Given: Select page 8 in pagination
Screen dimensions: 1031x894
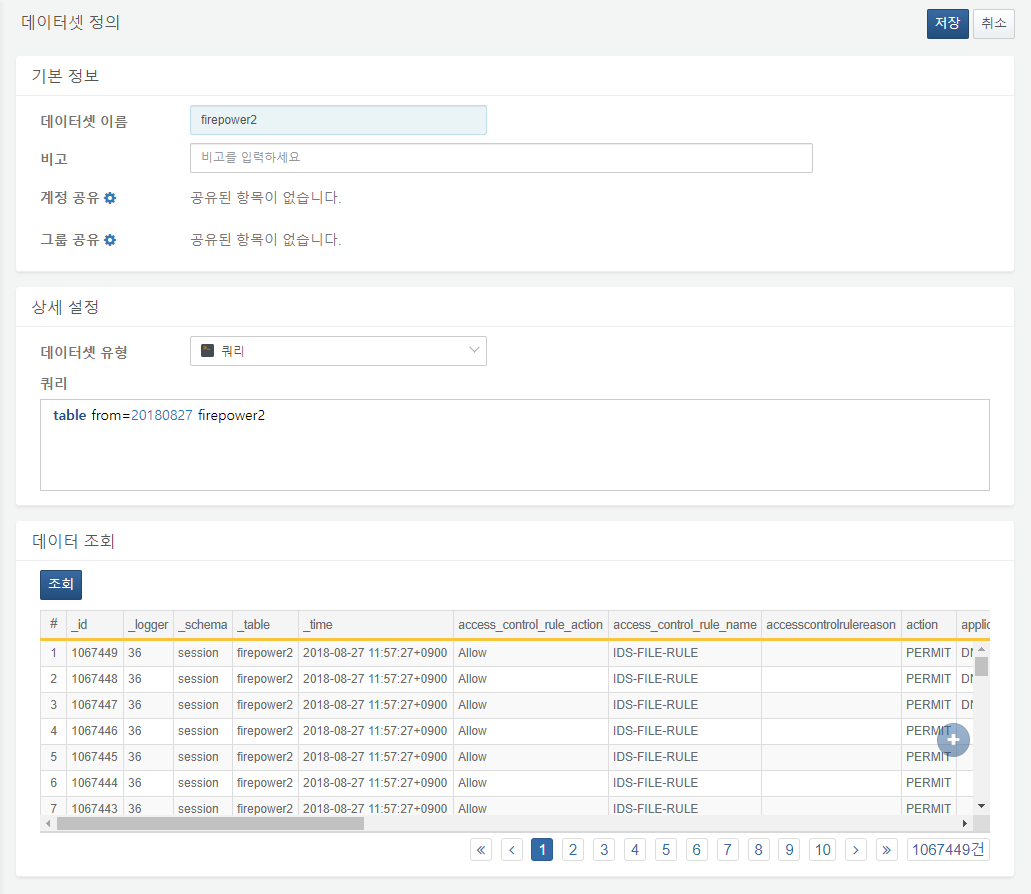Looking at the screenshot, I should [x=758, y=850].
